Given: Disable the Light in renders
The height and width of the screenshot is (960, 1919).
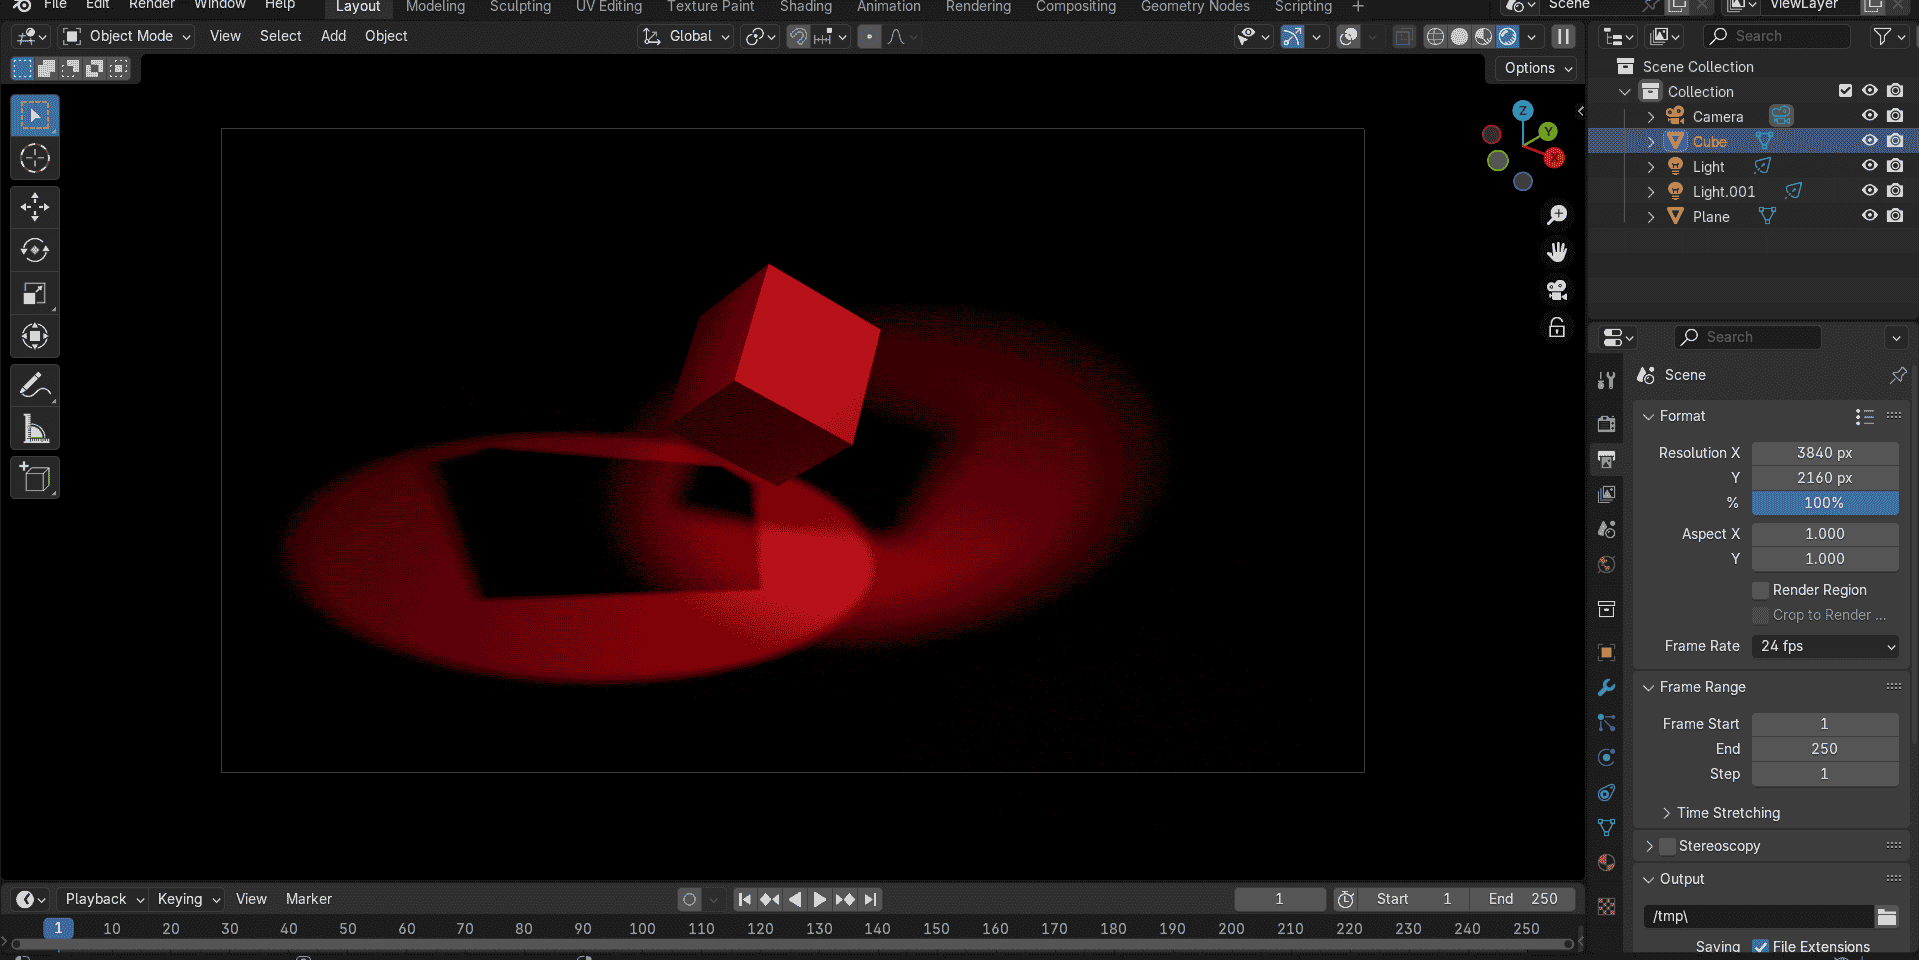Looking at the screenshot, I should click(1895, 166).
